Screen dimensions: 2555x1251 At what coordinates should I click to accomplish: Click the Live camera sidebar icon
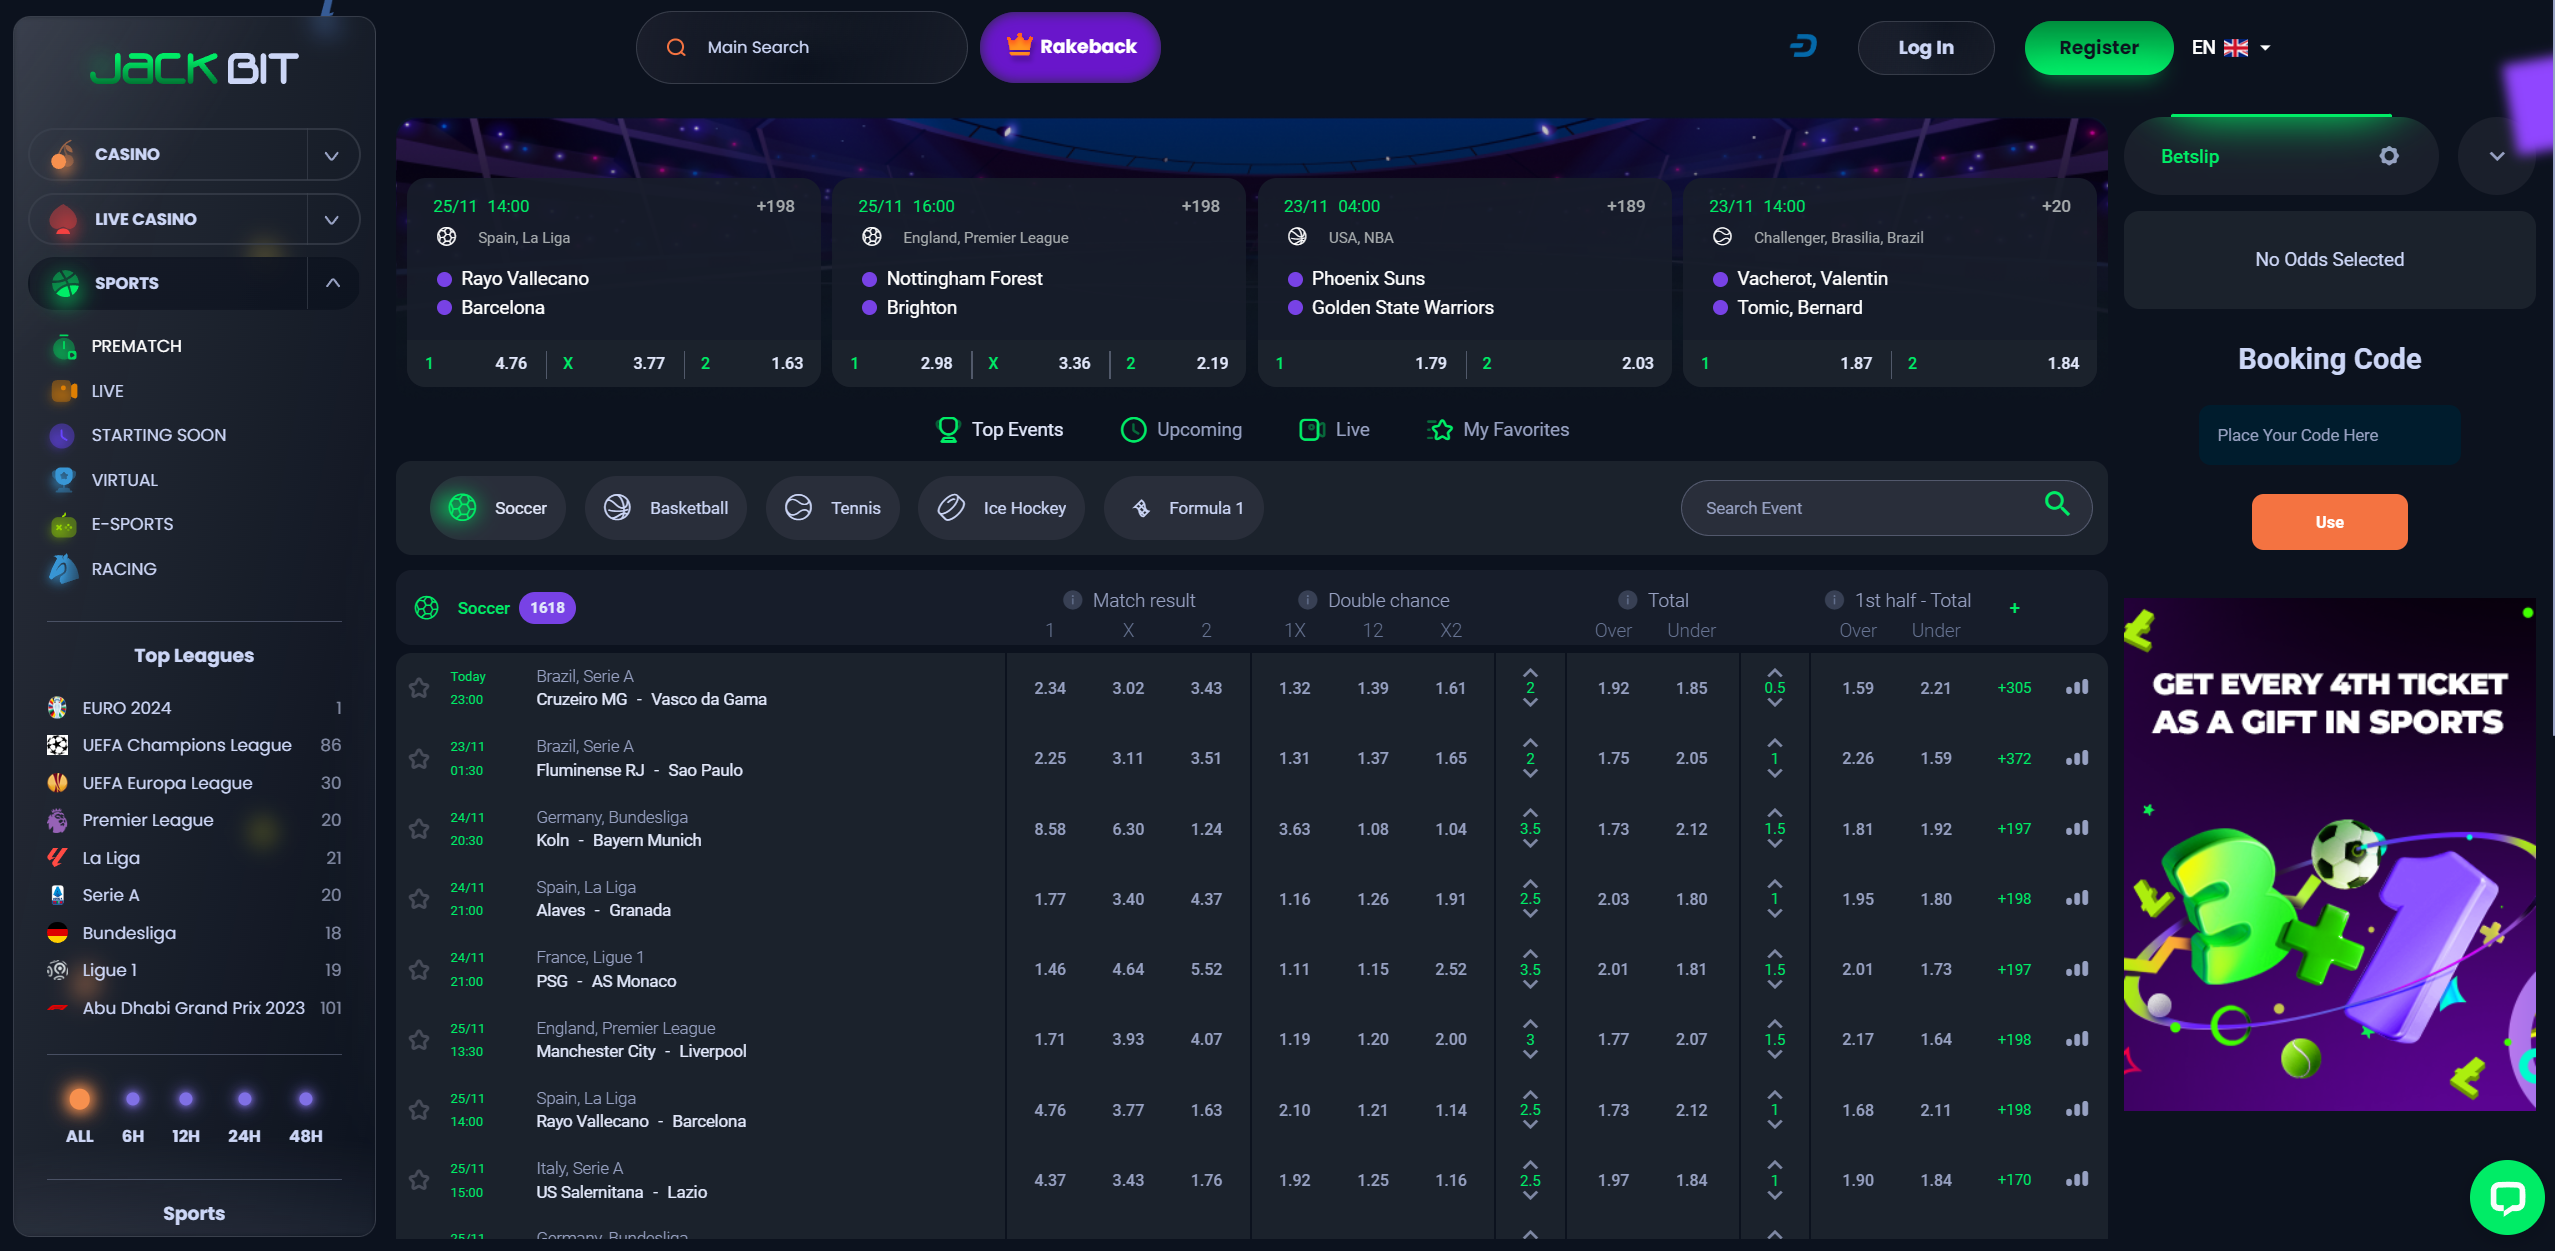(64, 391)
